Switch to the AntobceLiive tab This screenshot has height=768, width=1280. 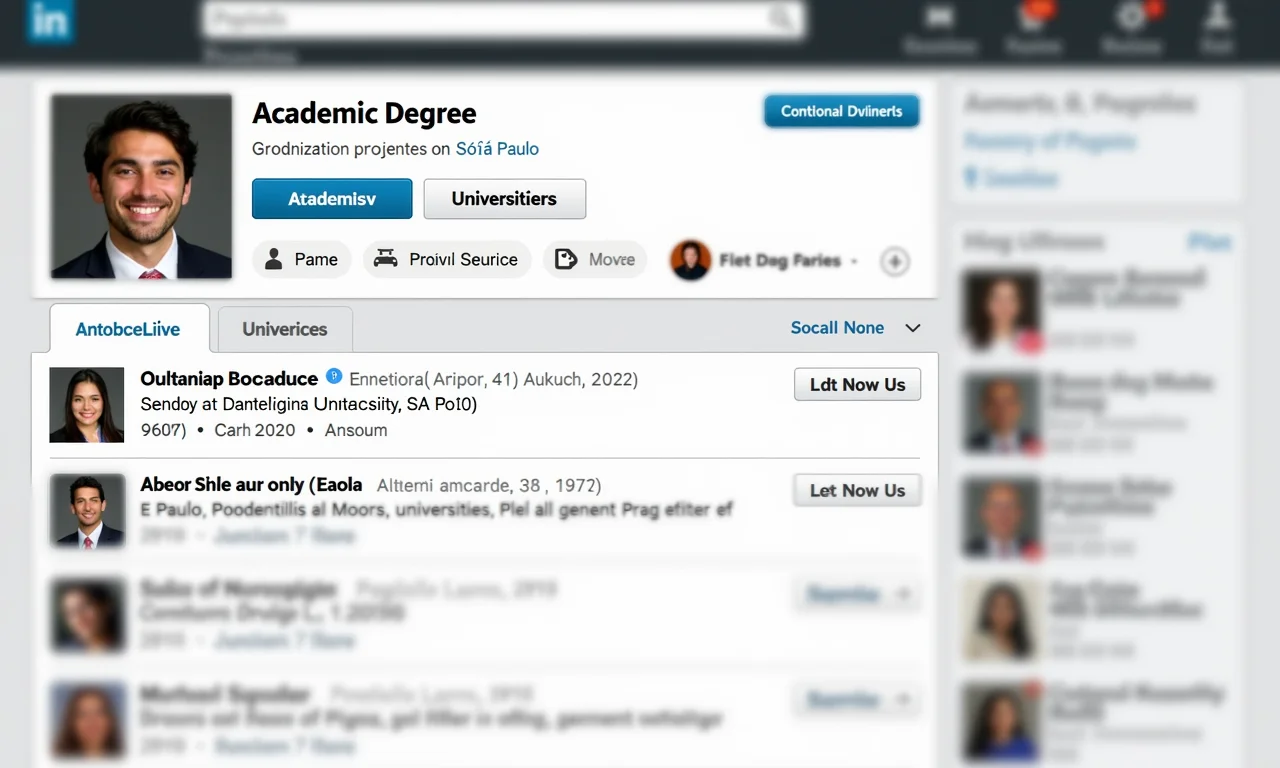[x=128, y=328]
